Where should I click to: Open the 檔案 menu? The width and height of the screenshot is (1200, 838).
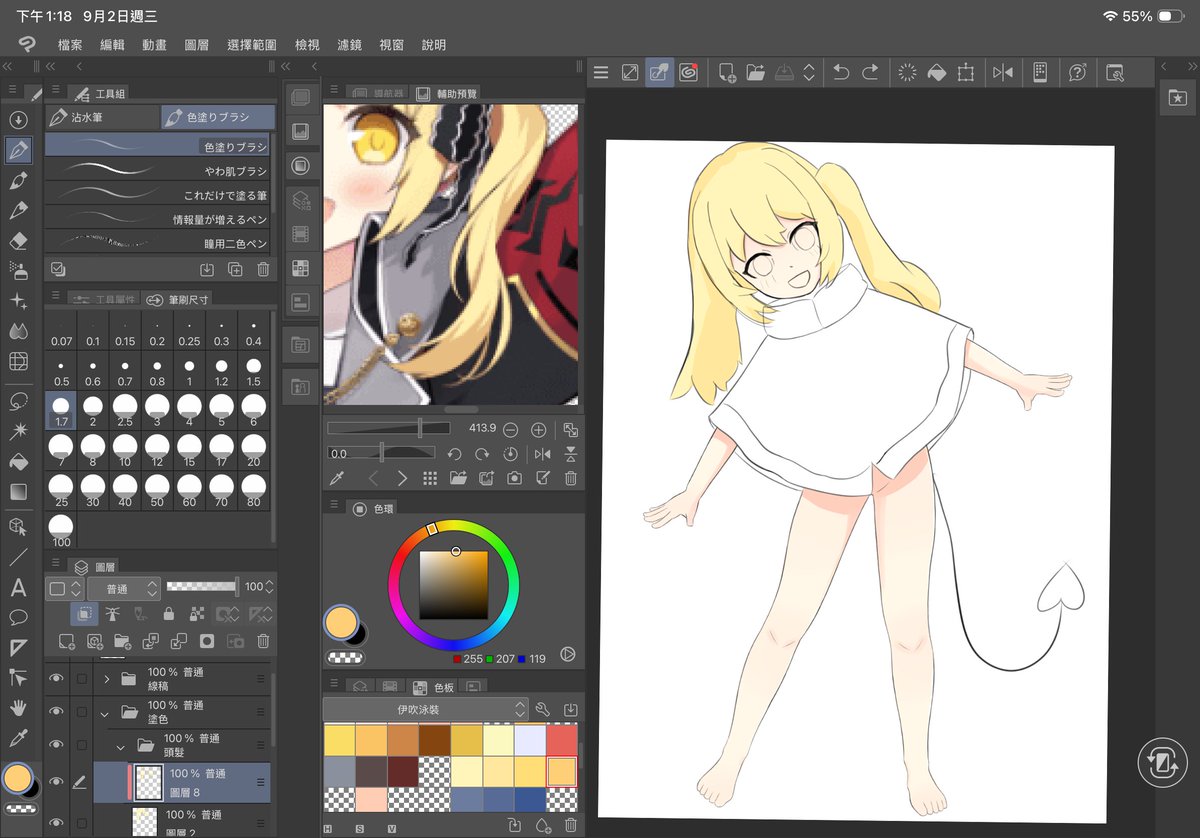pos(70,45)
